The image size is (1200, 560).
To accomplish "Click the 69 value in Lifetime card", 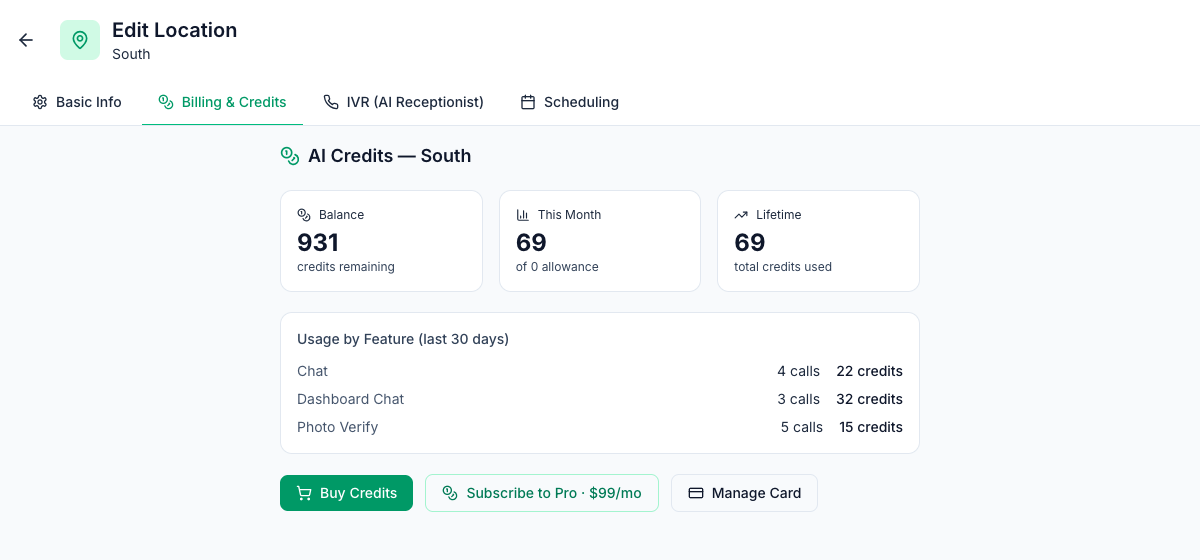I will (750, 242).
